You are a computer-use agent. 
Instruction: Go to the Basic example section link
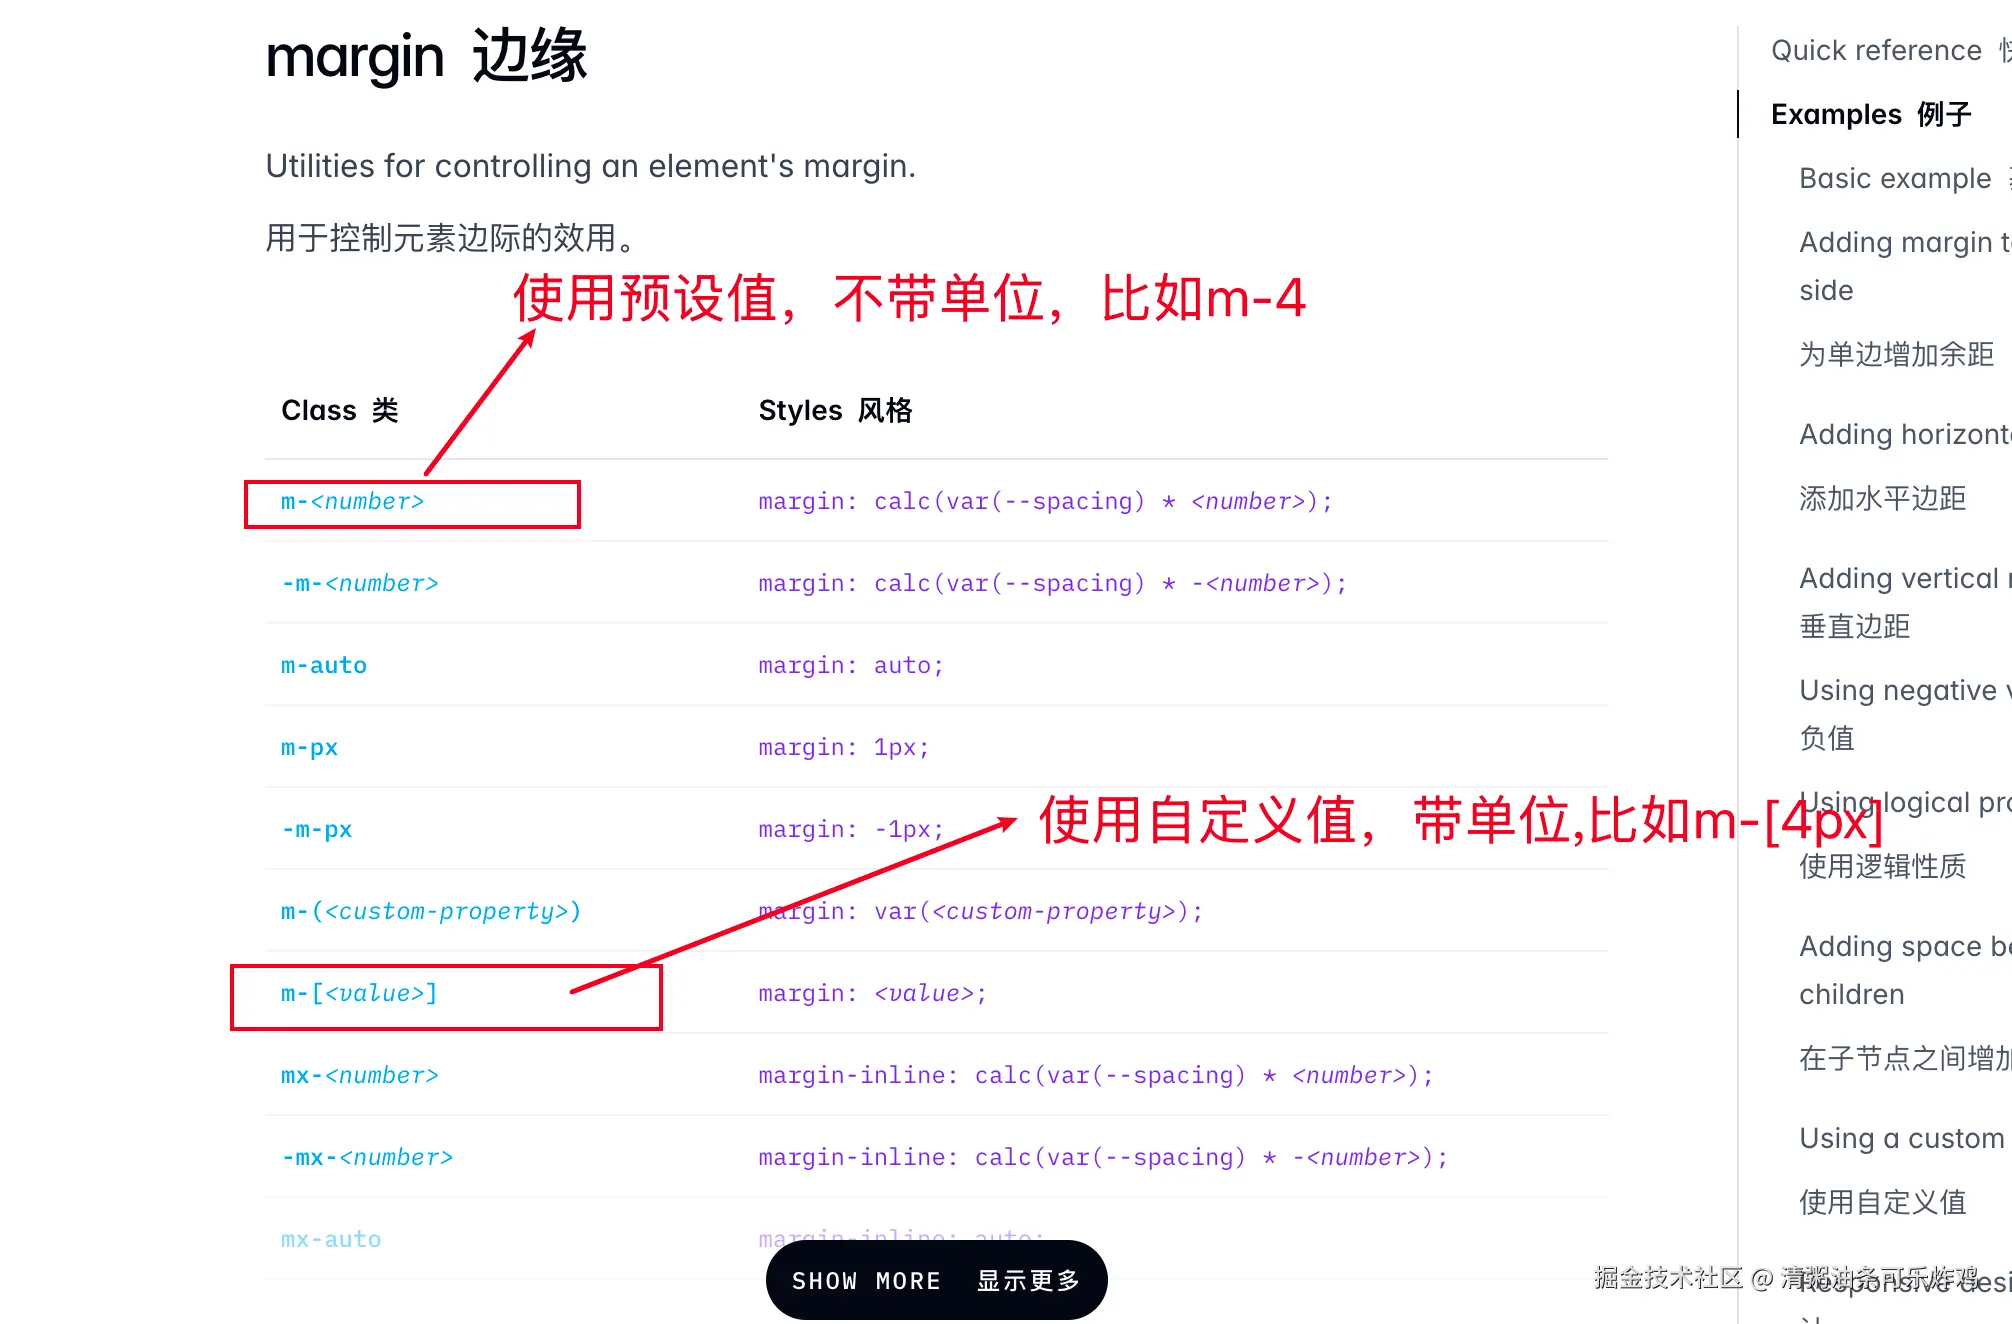coord(1895,178)
